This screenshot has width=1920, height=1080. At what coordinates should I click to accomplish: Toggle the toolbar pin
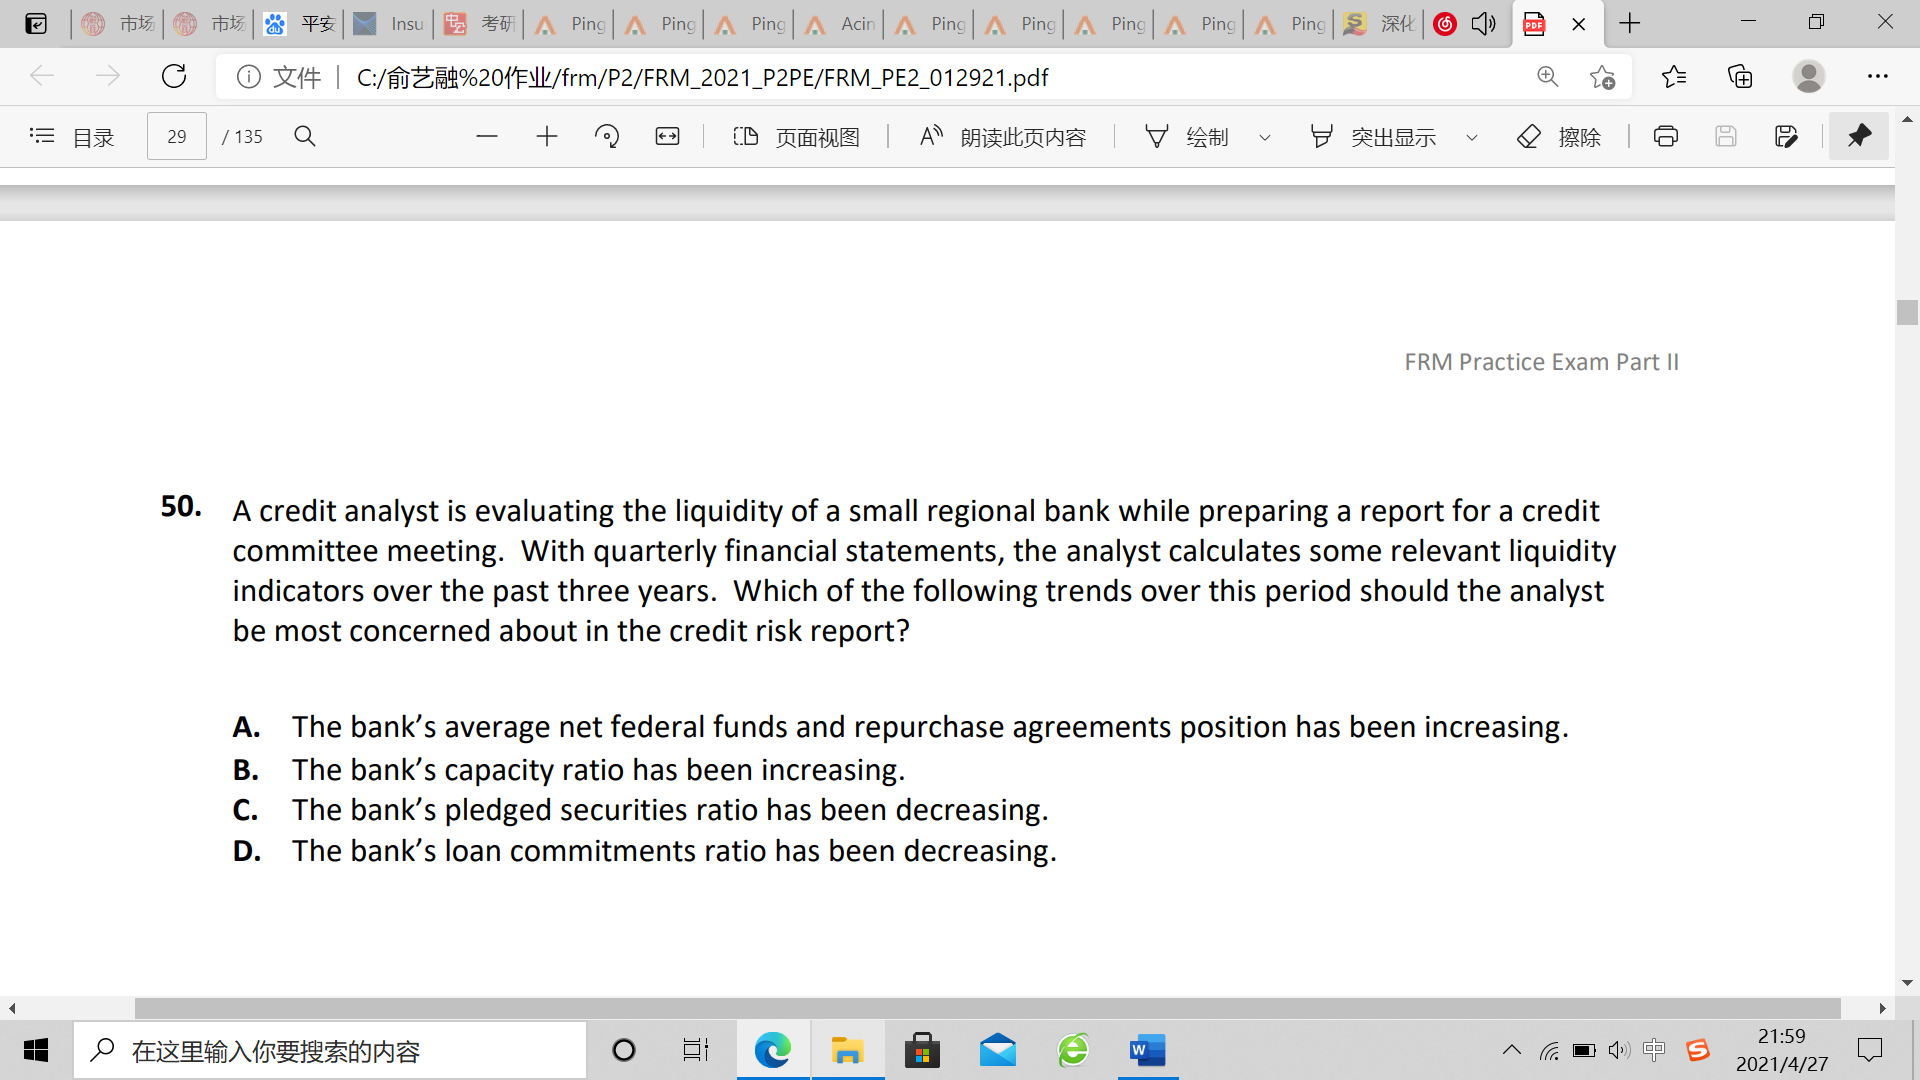pyautogui.click(x=1859, y=136)
